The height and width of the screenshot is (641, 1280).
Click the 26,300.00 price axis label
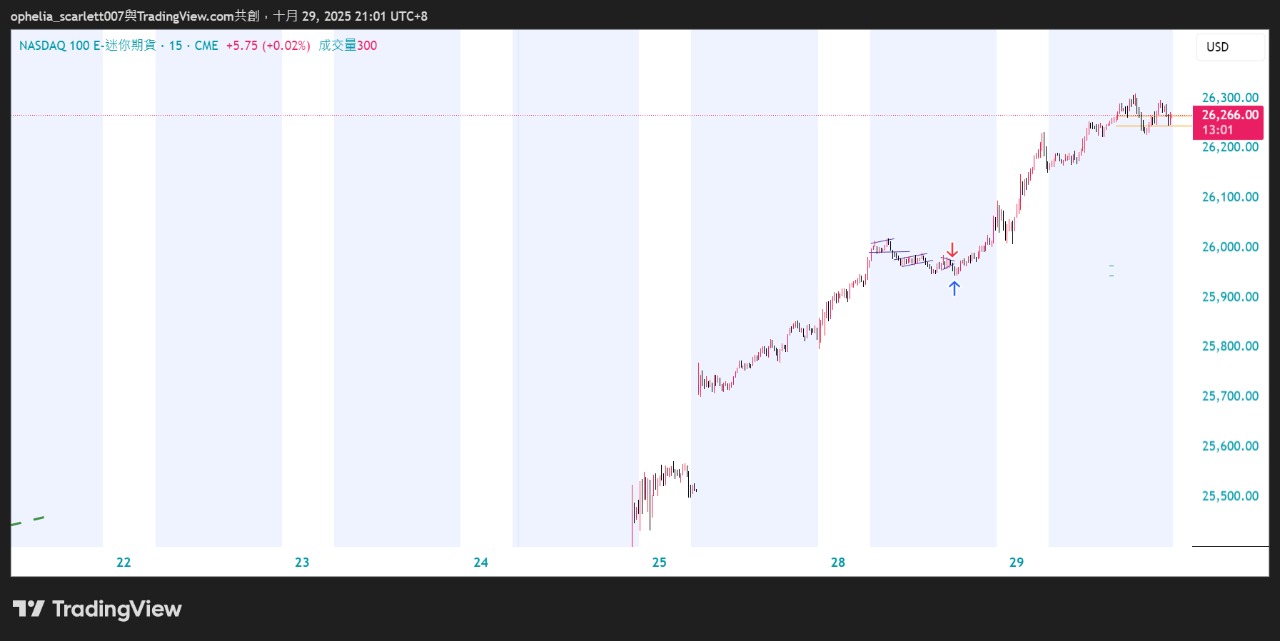point(1229,97)
